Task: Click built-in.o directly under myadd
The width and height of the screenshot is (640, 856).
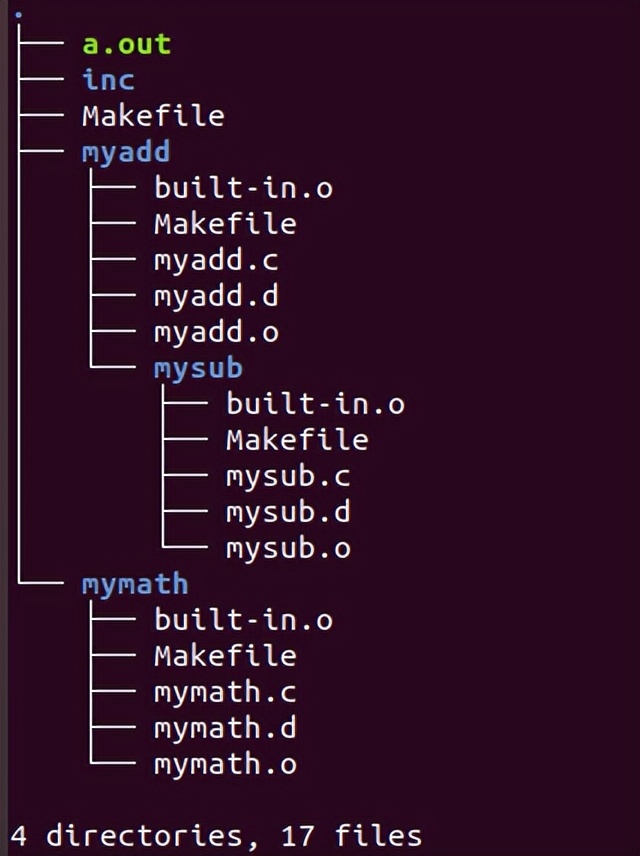Action: click(243, 188)
